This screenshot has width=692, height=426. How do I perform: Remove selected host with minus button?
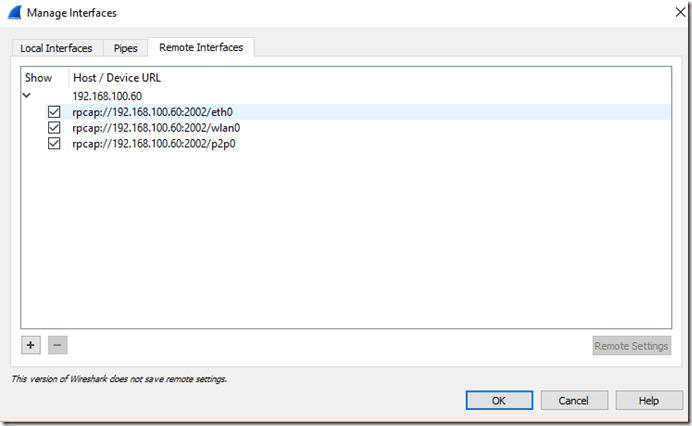click(57, 345)
